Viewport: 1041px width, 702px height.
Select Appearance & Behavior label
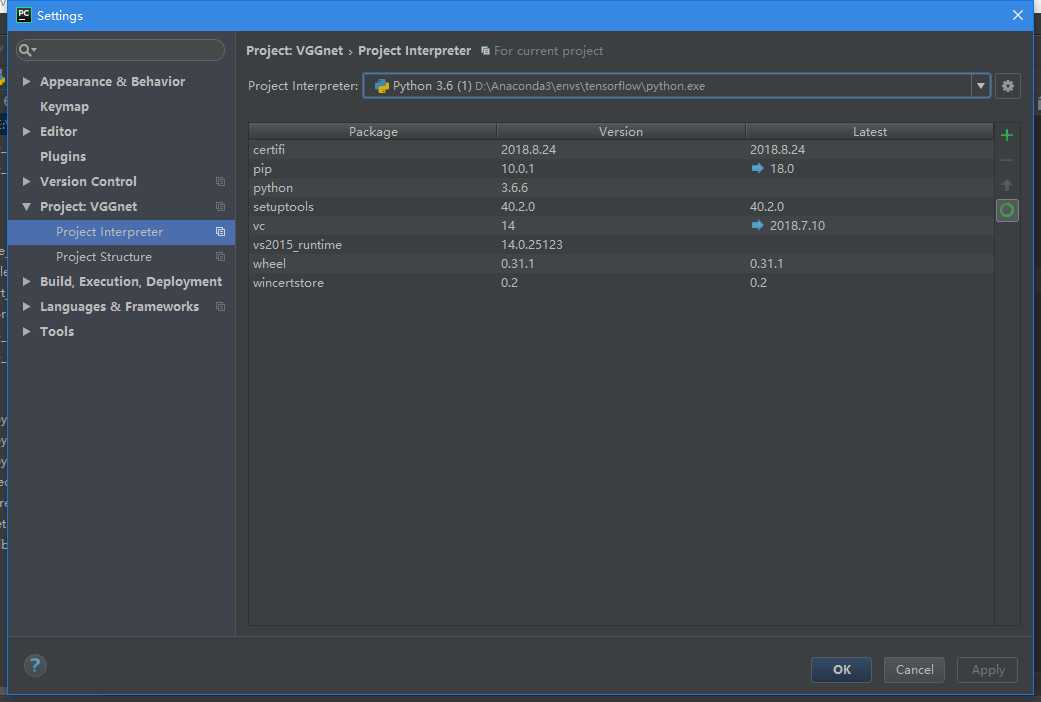click(113, 81)
